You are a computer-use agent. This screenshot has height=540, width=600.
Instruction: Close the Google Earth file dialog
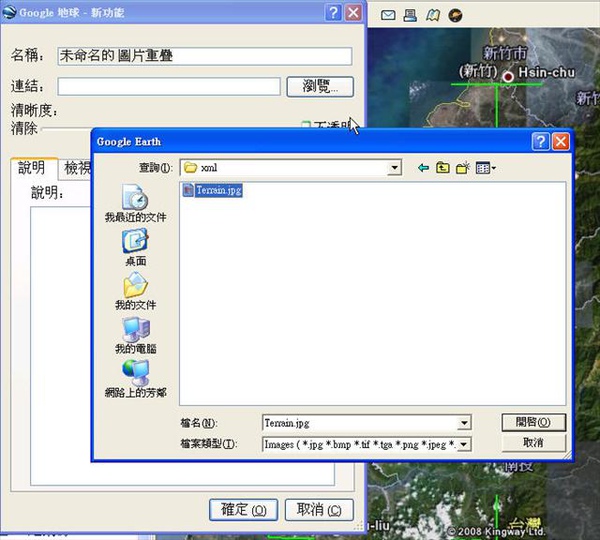click(x=561, y=142)
